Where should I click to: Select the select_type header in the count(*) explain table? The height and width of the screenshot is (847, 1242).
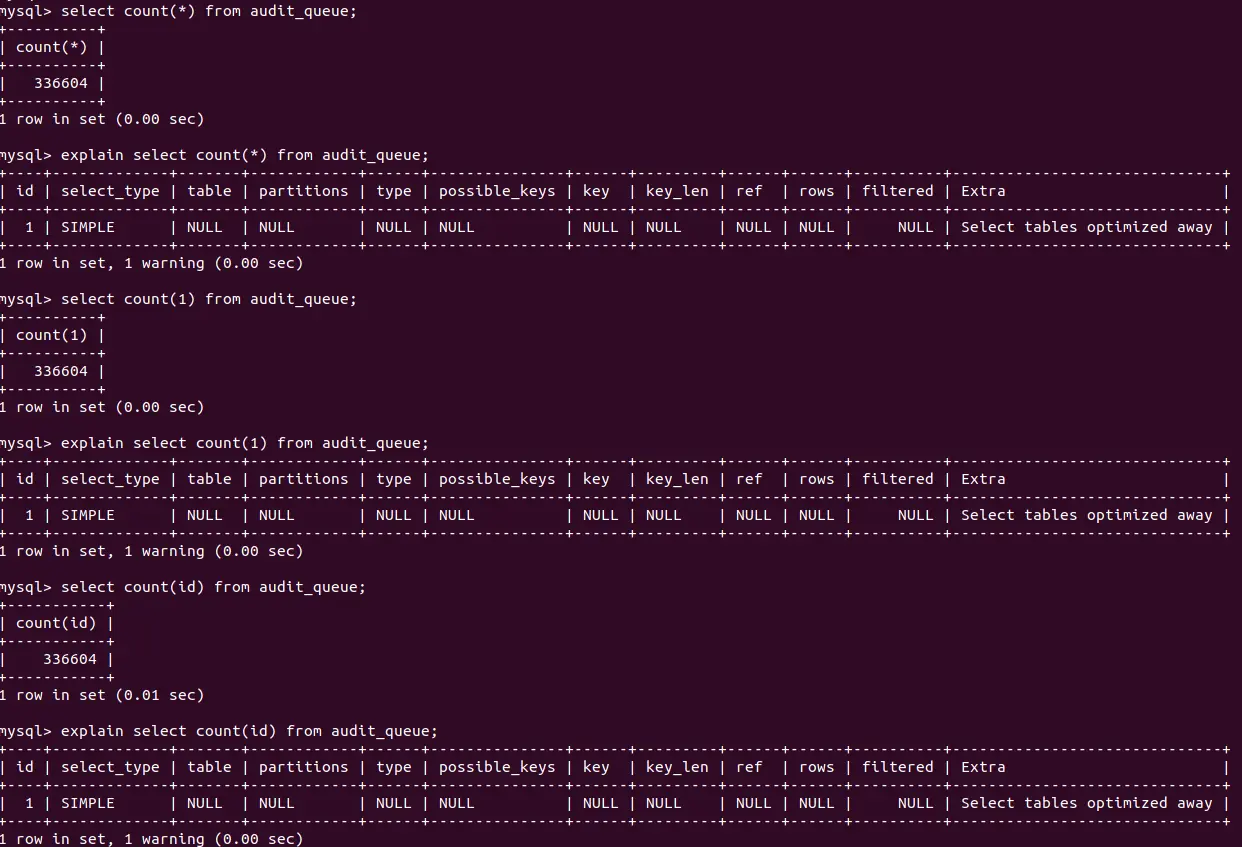click(110, 191)
